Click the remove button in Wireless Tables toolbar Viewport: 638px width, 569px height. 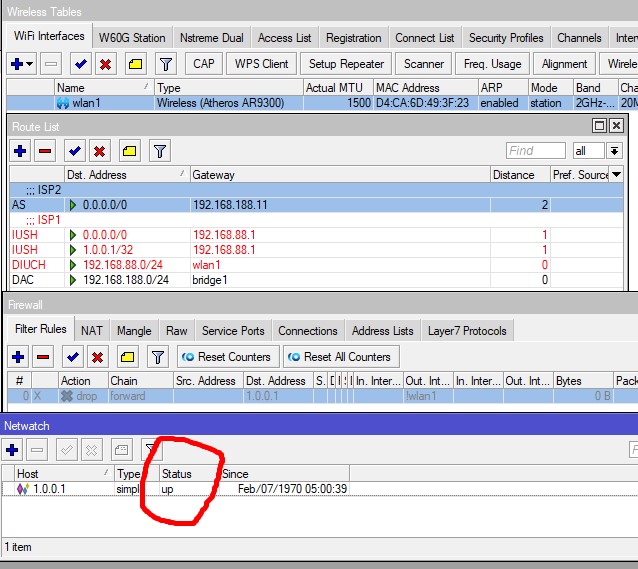click(51, 64)
